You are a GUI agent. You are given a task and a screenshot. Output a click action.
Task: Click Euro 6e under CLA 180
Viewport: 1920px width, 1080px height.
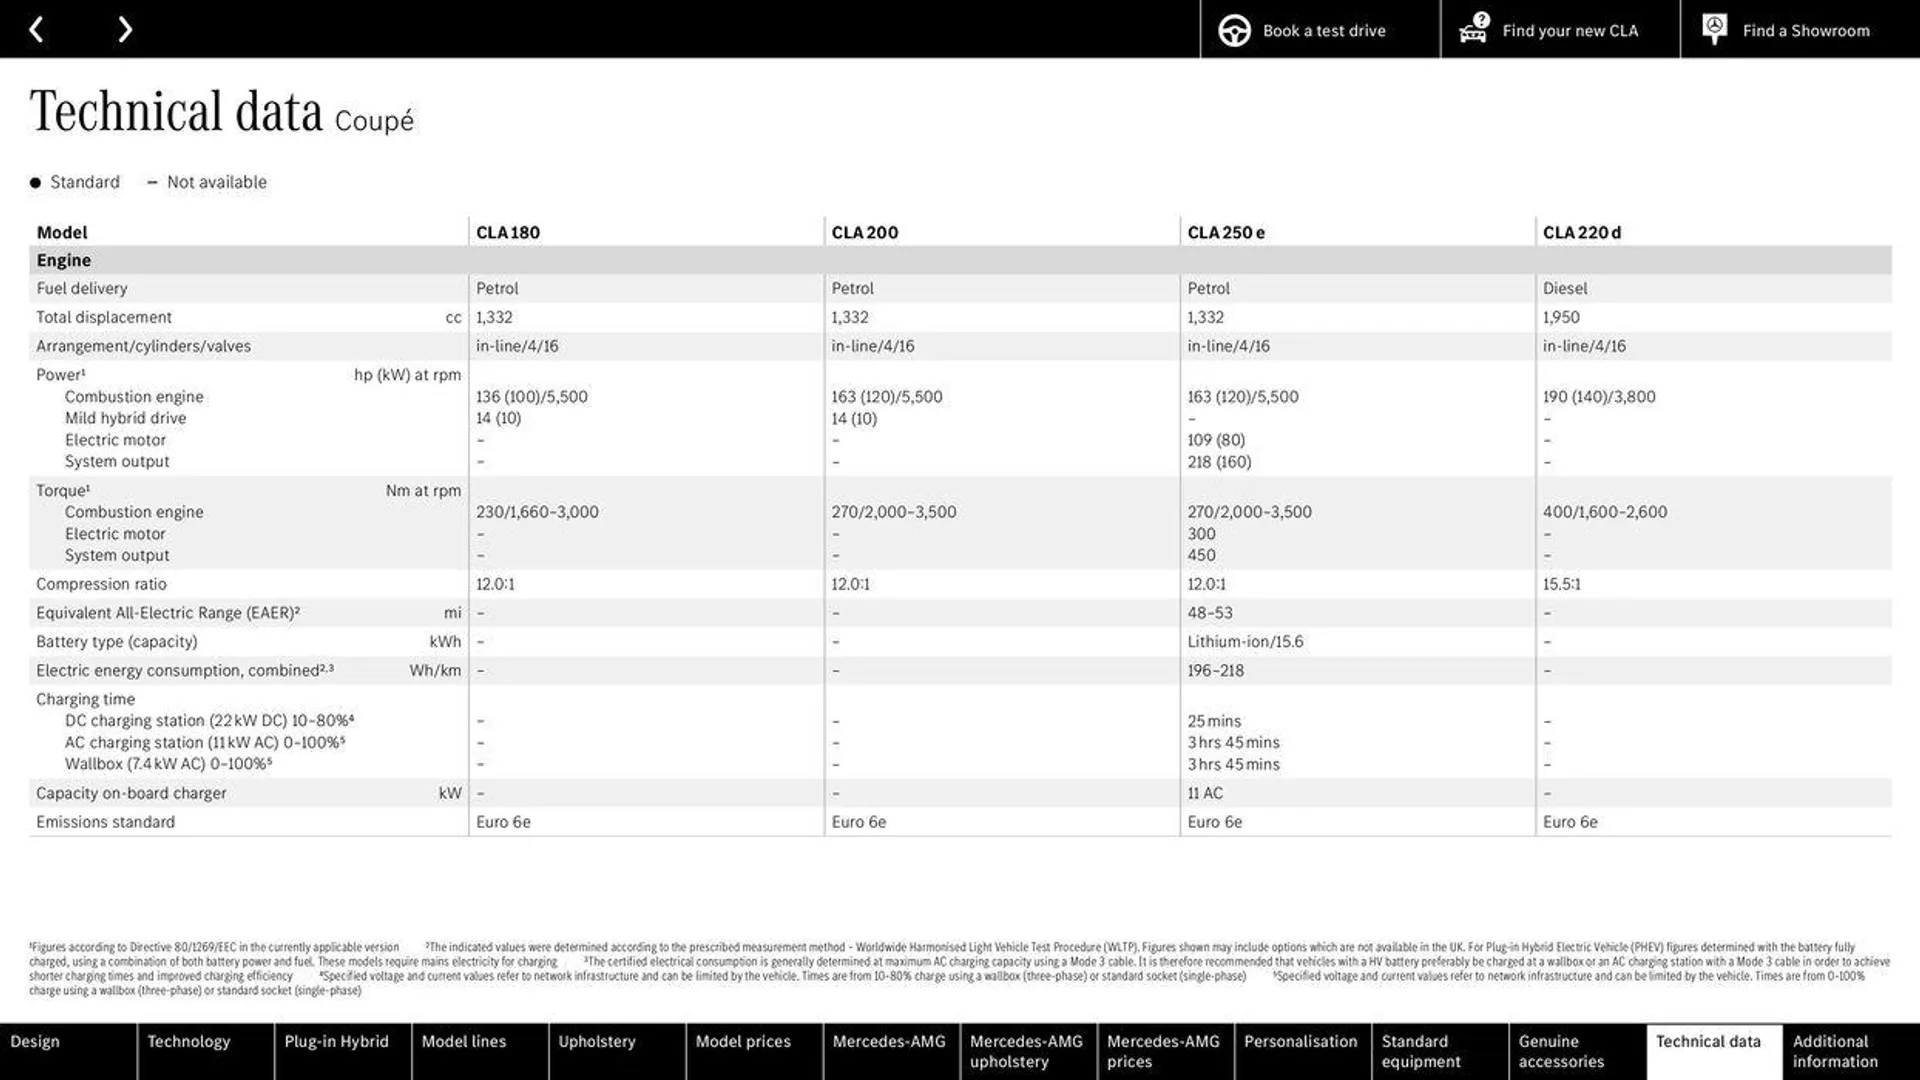click(503, 822)
